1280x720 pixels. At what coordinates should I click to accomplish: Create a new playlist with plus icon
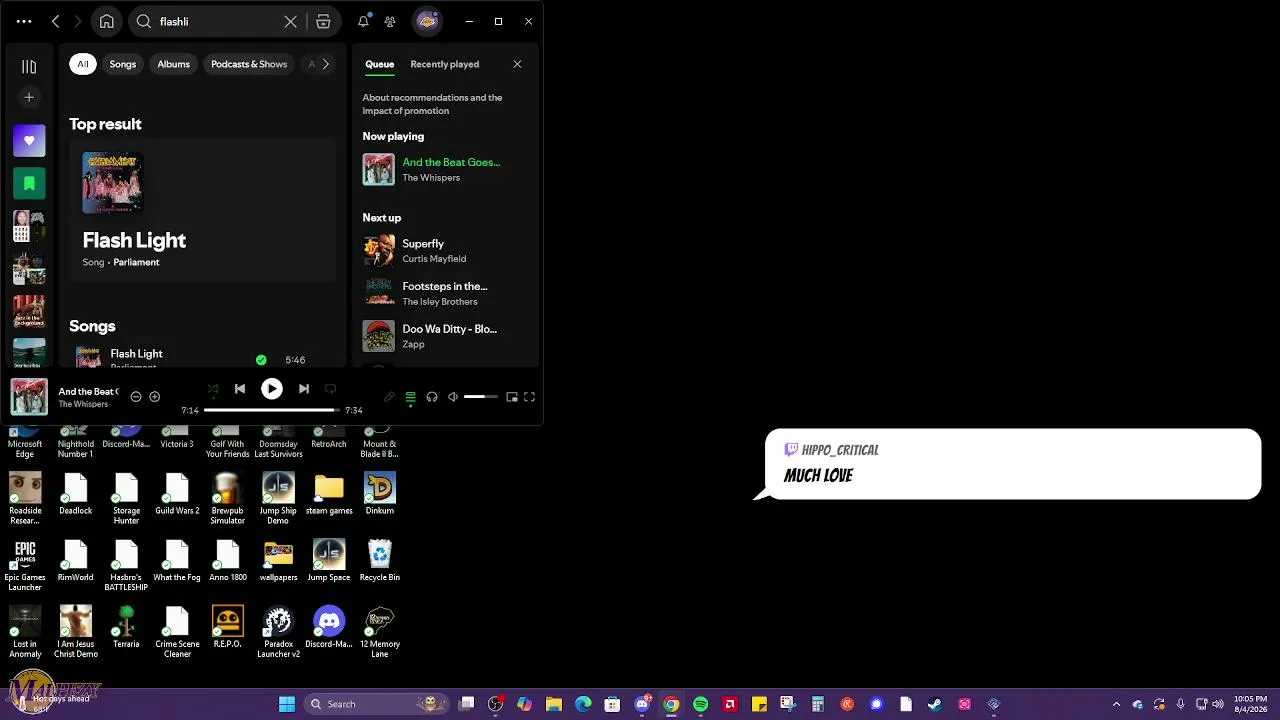coord(29,98)
